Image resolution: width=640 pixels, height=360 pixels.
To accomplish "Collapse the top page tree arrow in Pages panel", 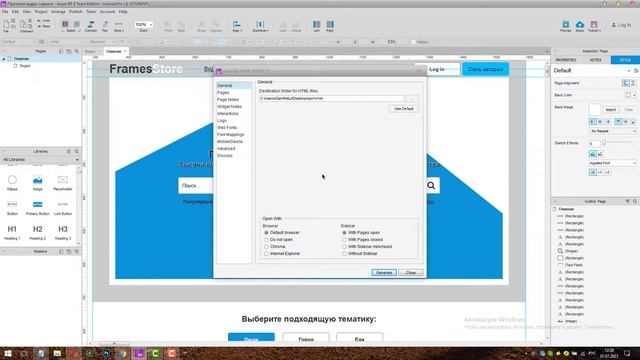I will pyautogui.click(x=4, y=59).
